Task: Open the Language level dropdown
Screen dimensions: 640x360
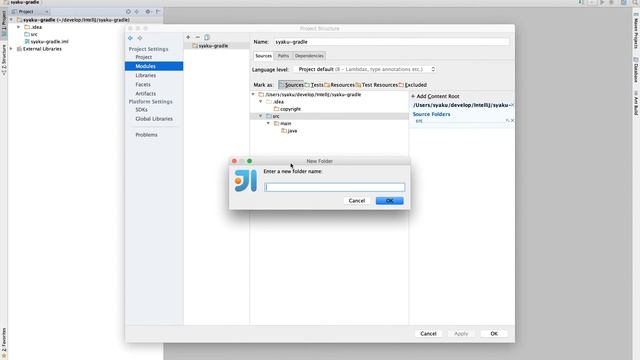Action: click(x=365, y=69)
